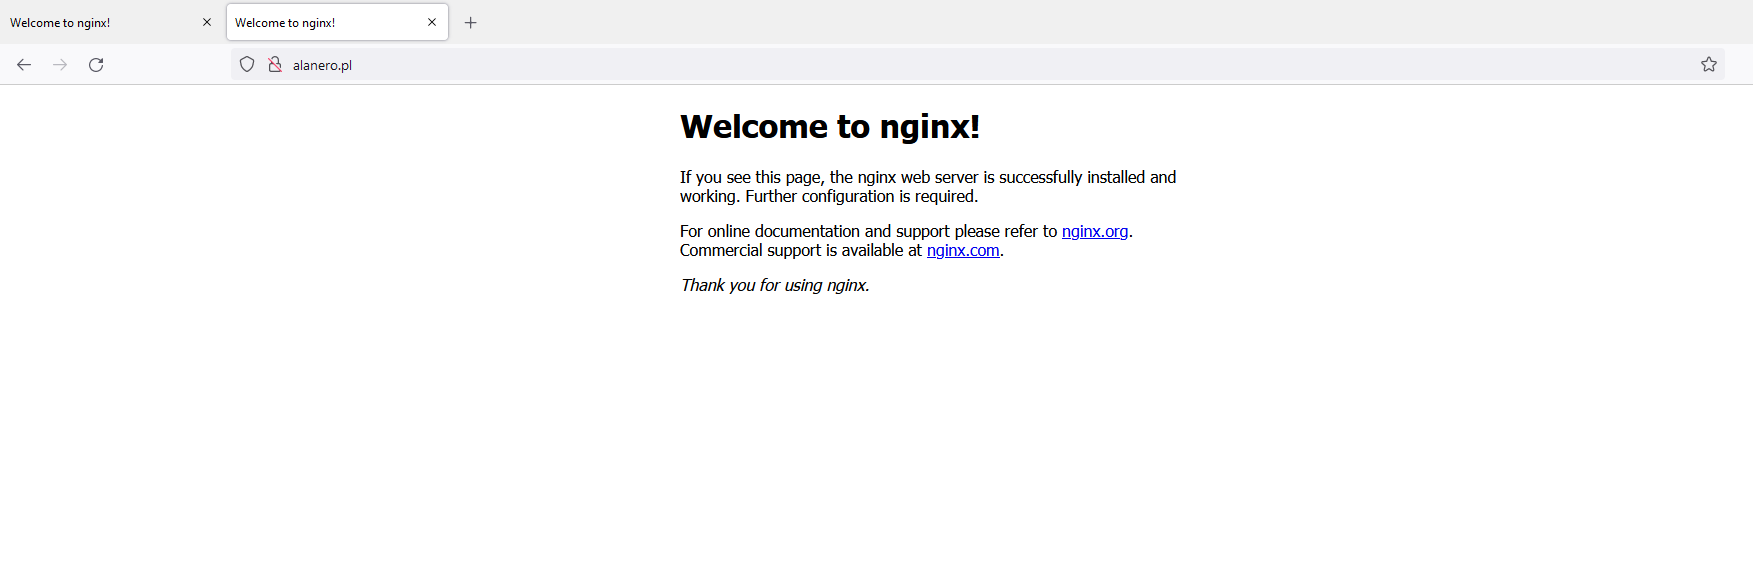Go back to the previous page
Image resolution: width=1753 pixels, height=565 pixels.
24,65
